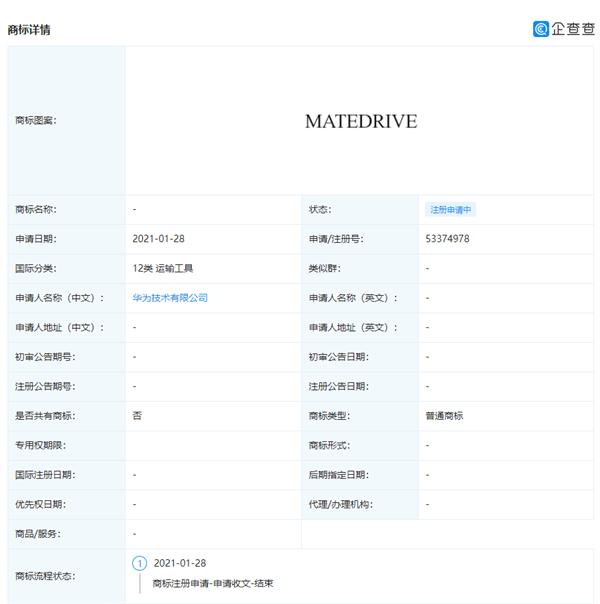Click the 申请人名称（中文） field label

(x=55, y=298)
